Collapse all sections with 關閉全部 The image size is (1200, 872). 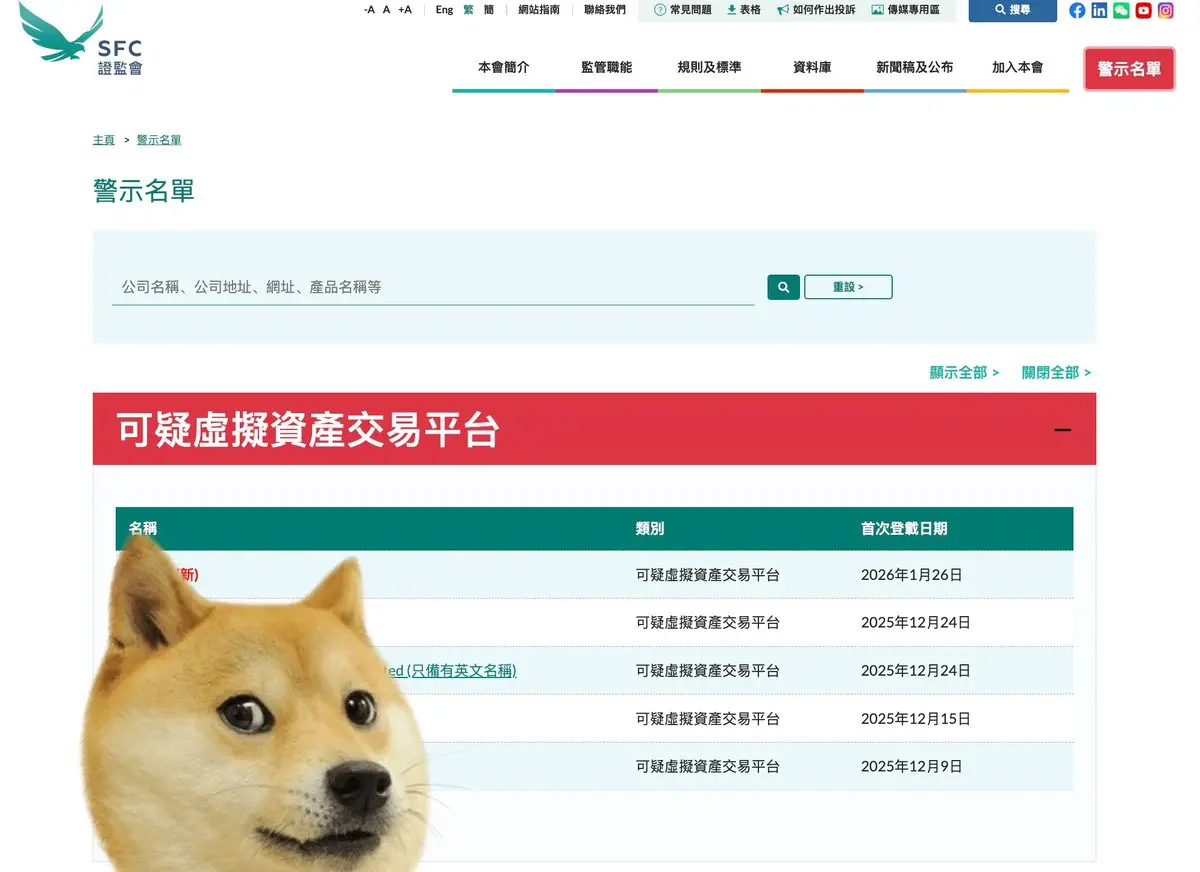1056,372
